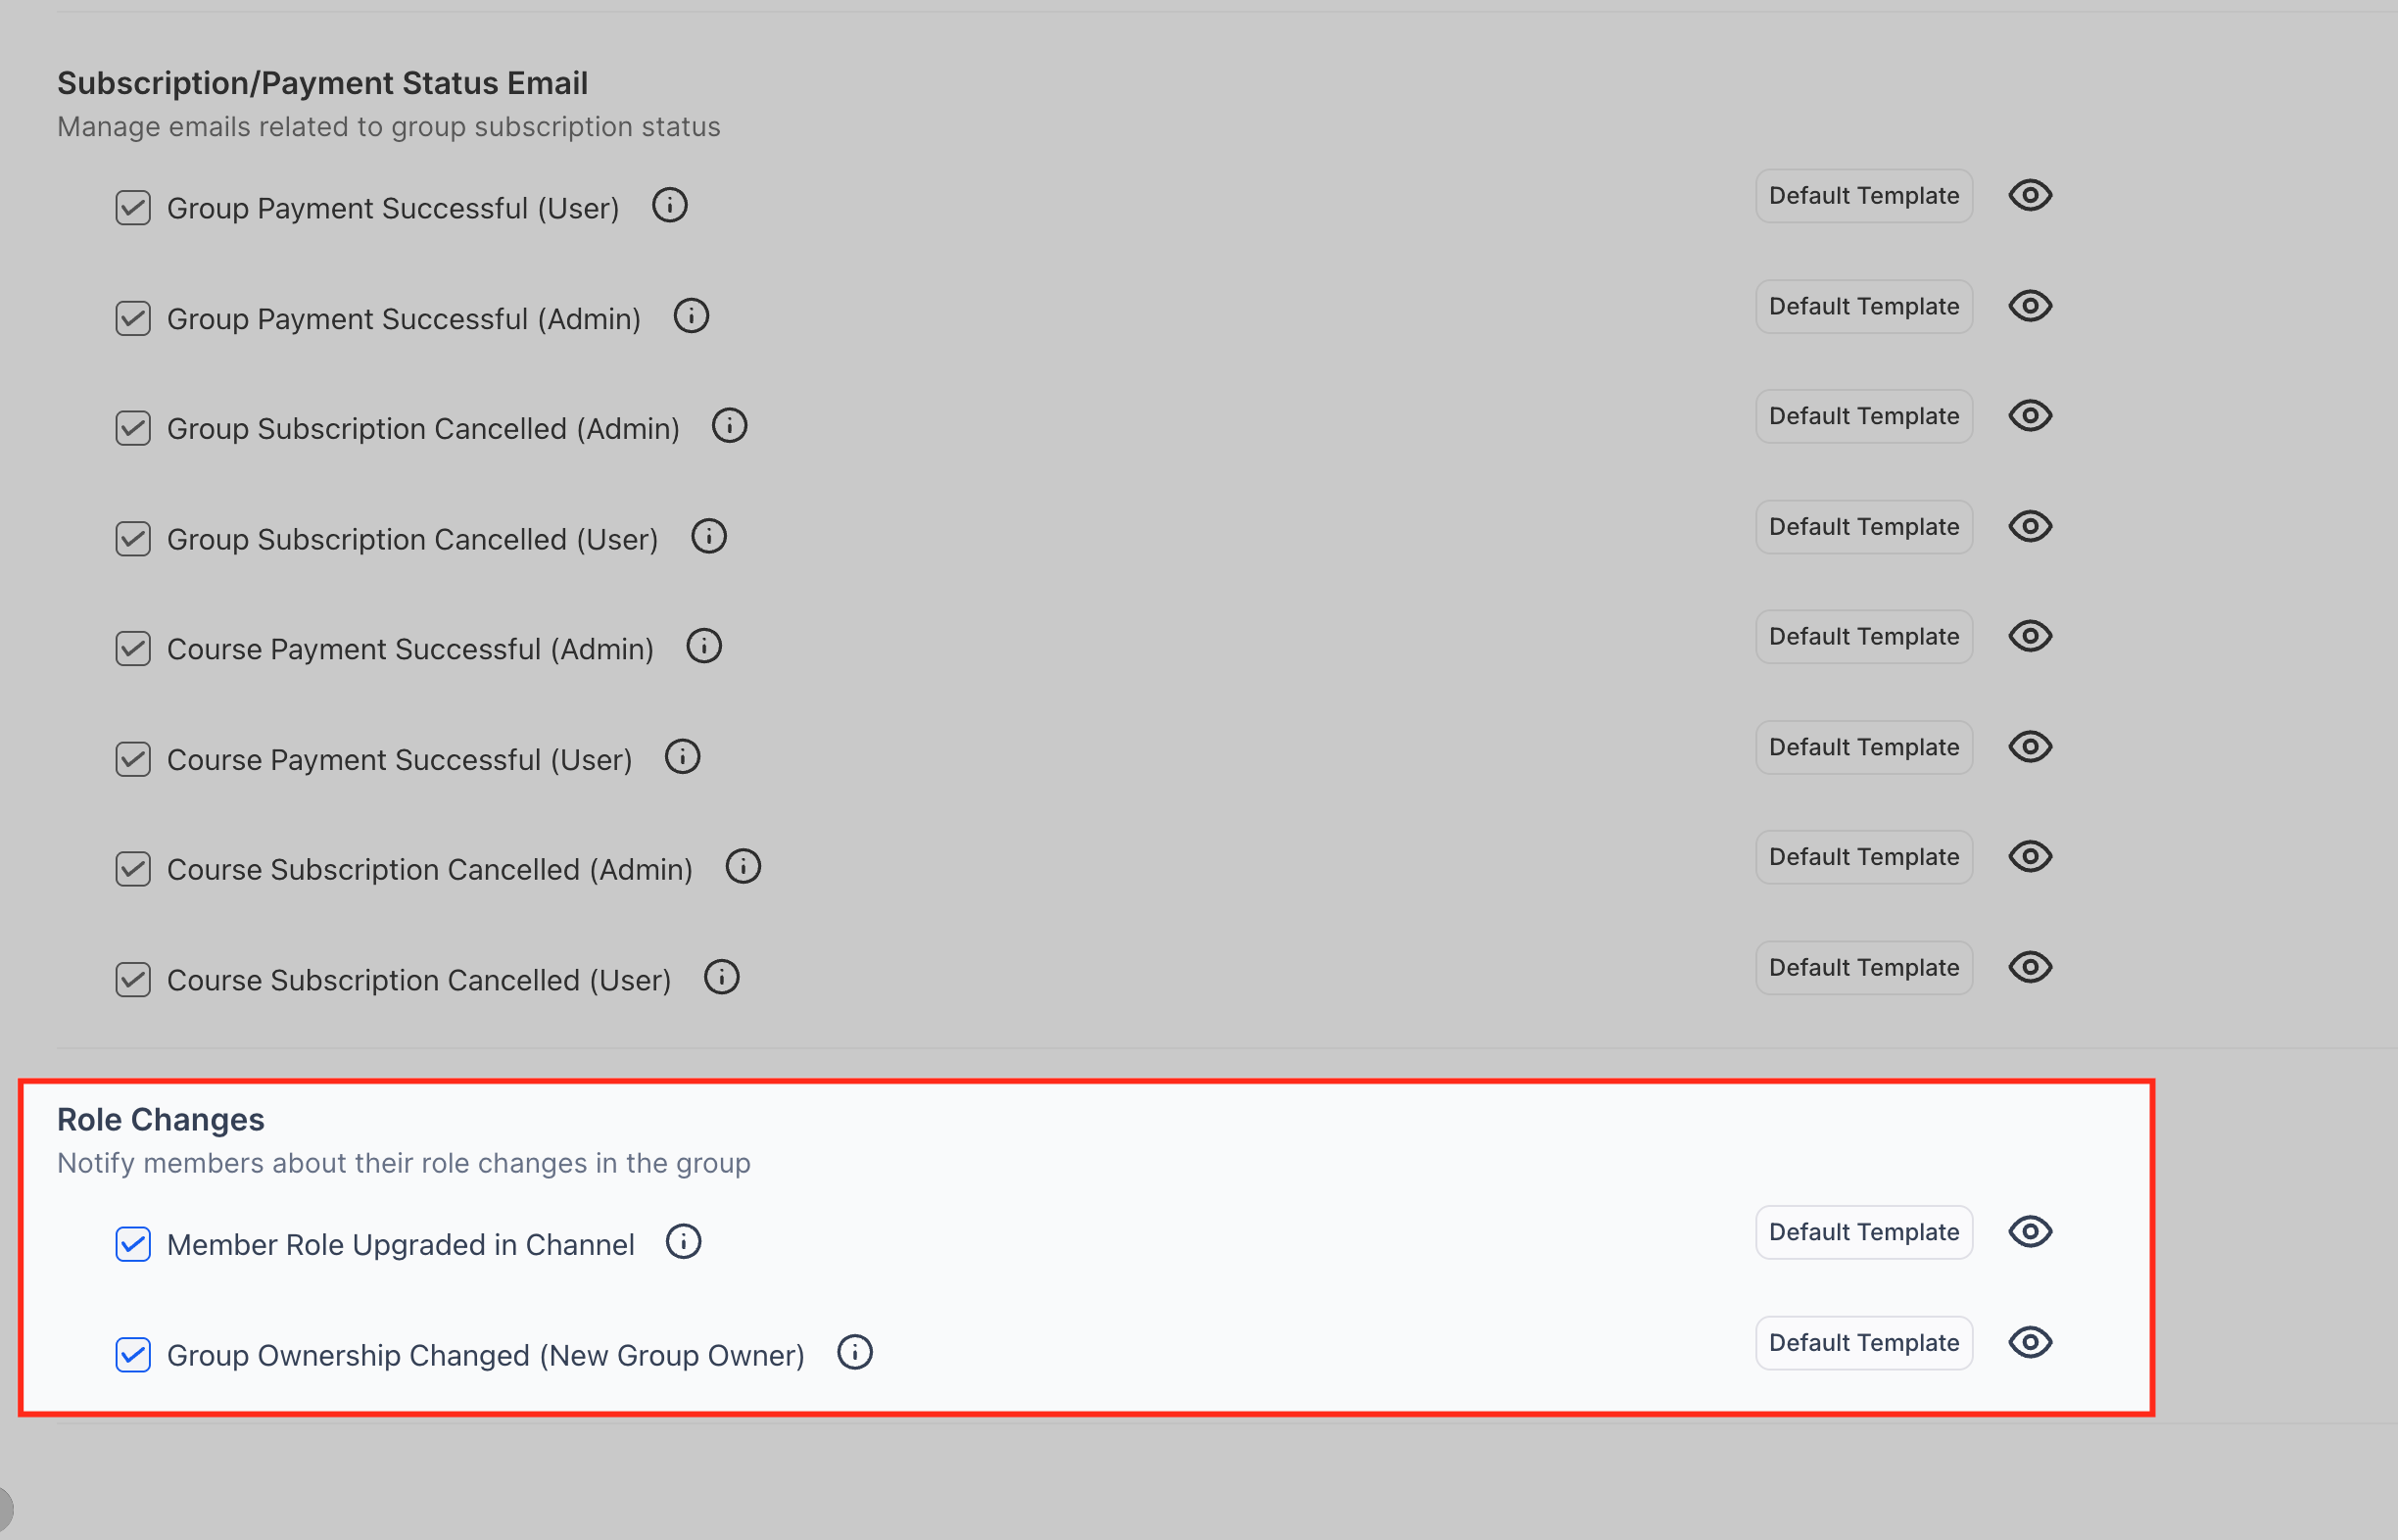Open Default Template for Member Role Upgraded
The height and width of the screenshot is (1540, 2398).
point(1863,1232)
